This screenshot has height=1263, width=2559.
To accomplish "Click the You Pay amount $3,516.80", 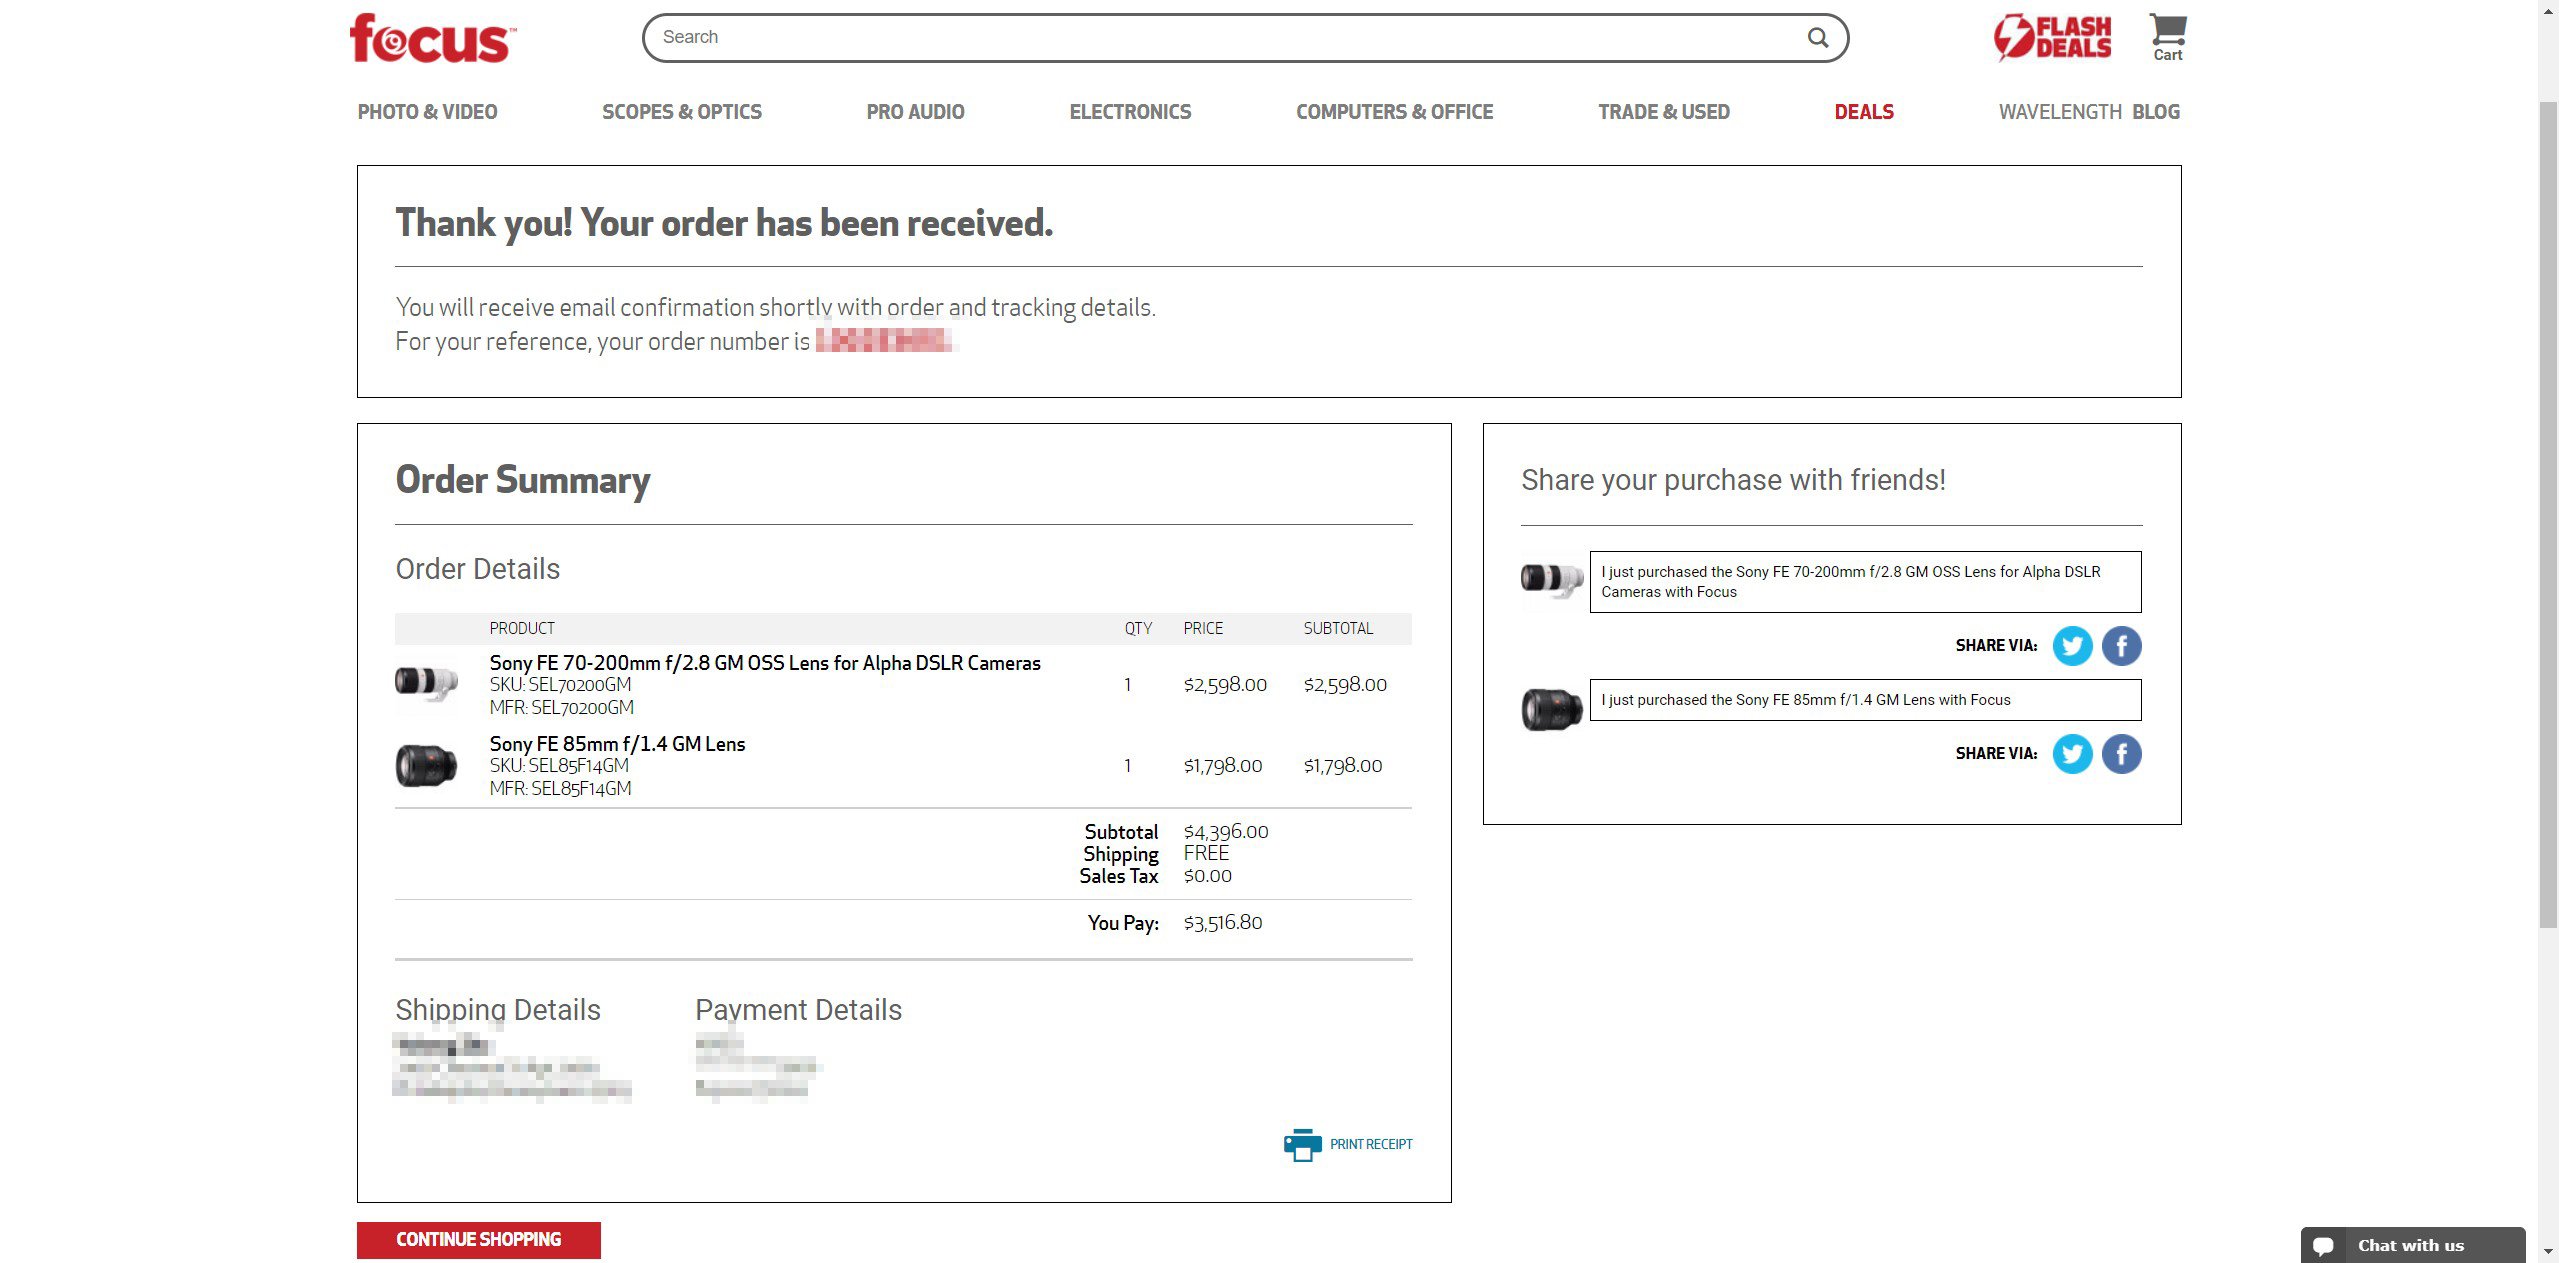I will pyautogui.click(x=1222, y=923).
